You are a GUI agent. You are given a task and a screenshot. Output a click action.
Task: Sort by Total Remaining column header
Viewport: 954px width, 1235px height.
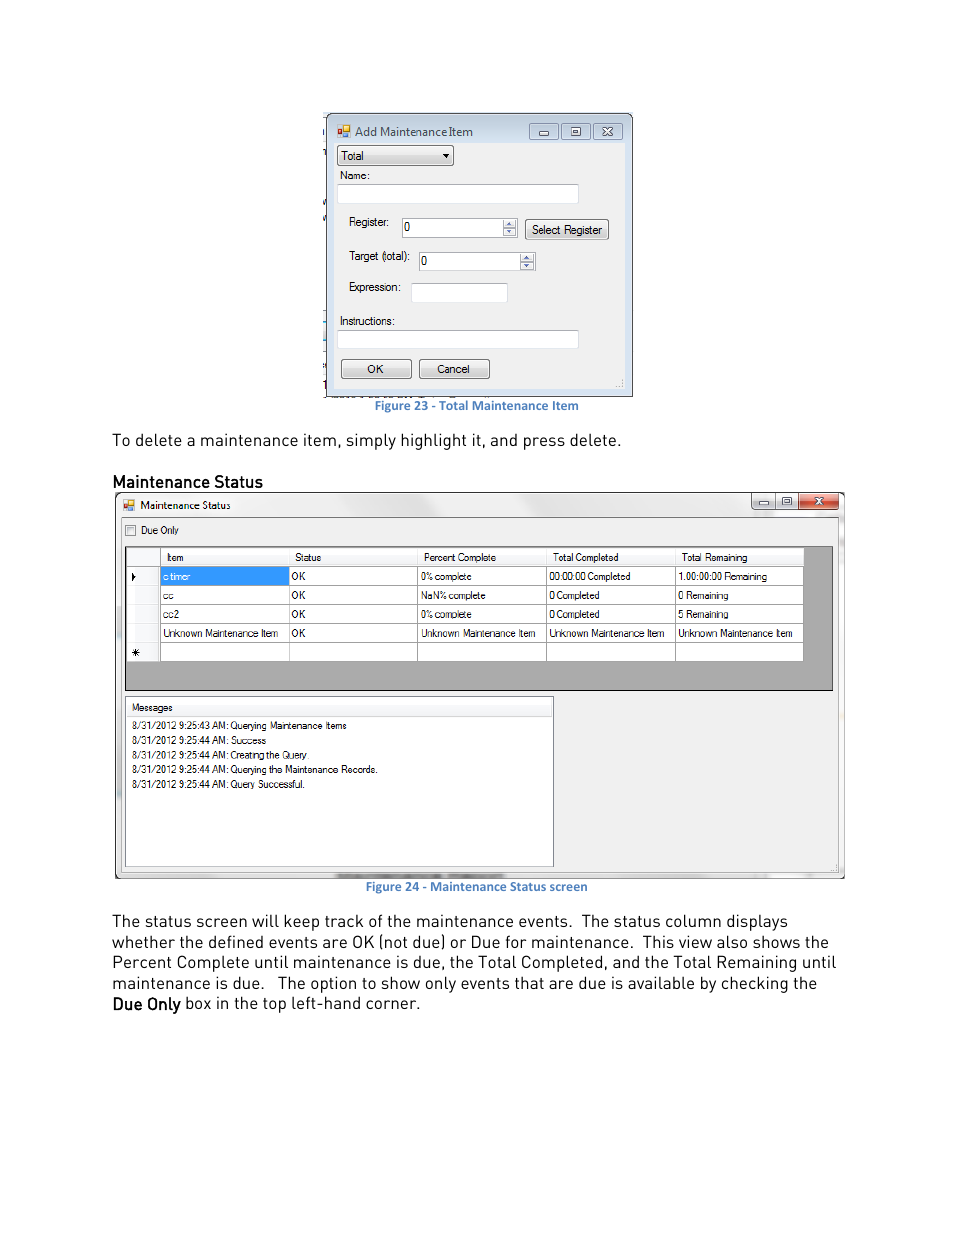click(x=740, y=557)
